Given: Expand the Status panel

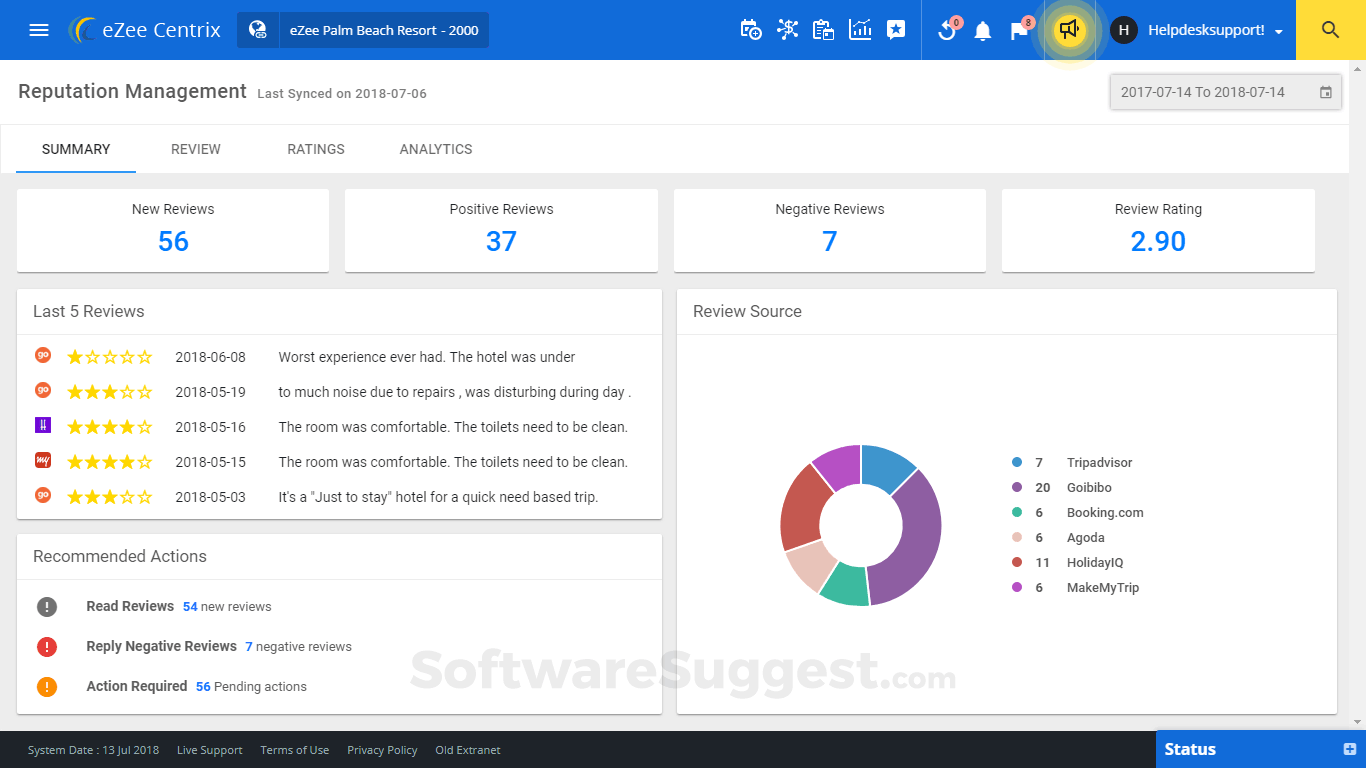Looking at the screenshot, I should tap(1349, 749).
